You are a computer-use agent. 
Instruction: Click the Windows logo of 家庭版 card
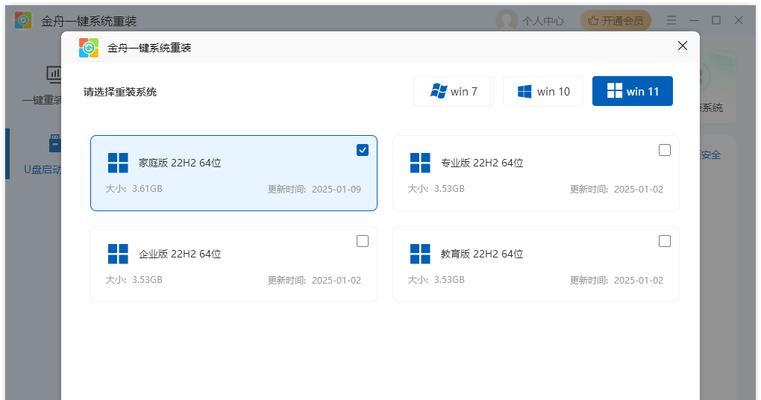pyautogui.click(x=118, y=163)
